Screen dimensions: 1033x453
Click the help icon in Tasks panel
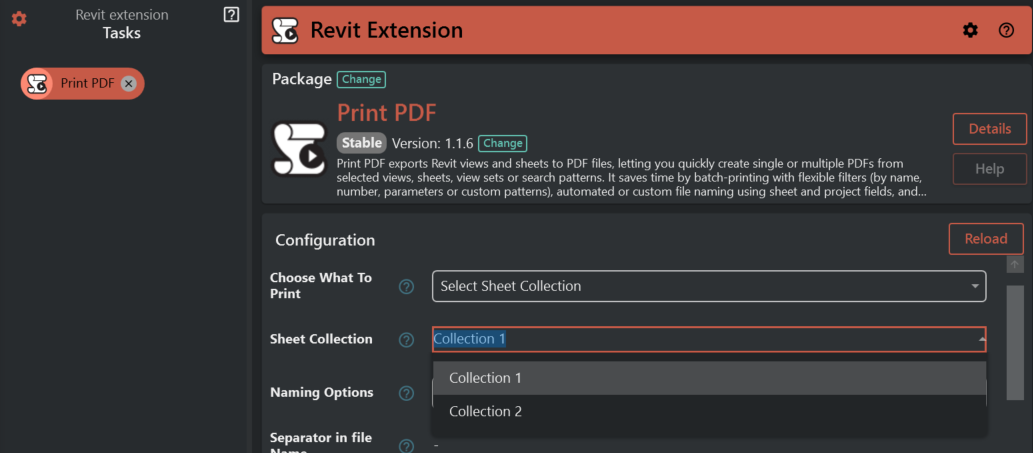click(232, 15)
